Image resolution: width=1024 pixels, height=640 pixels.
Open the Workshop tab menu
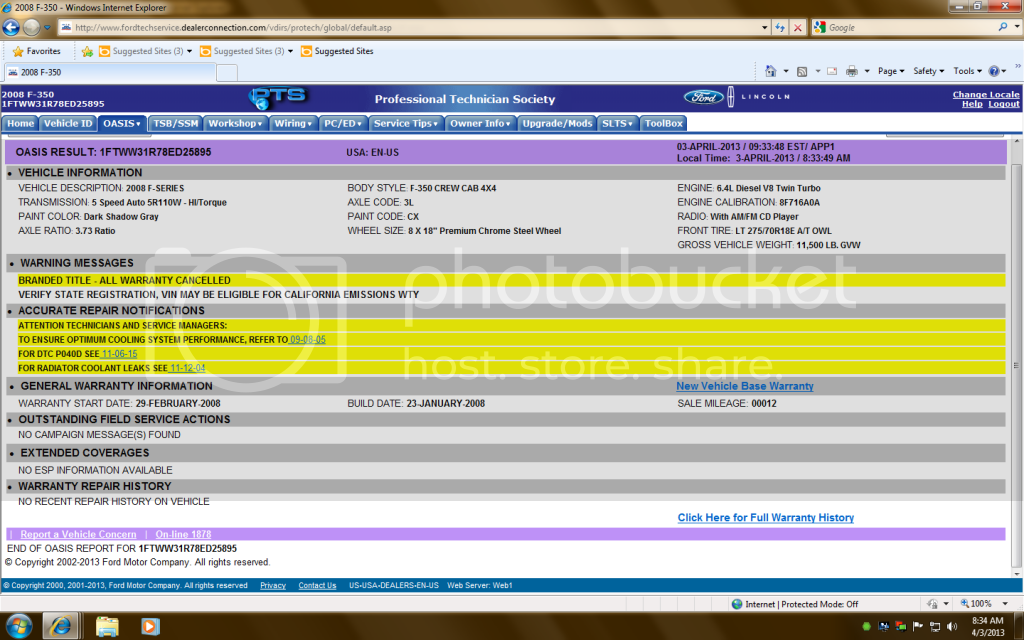(x=235, y=123)
